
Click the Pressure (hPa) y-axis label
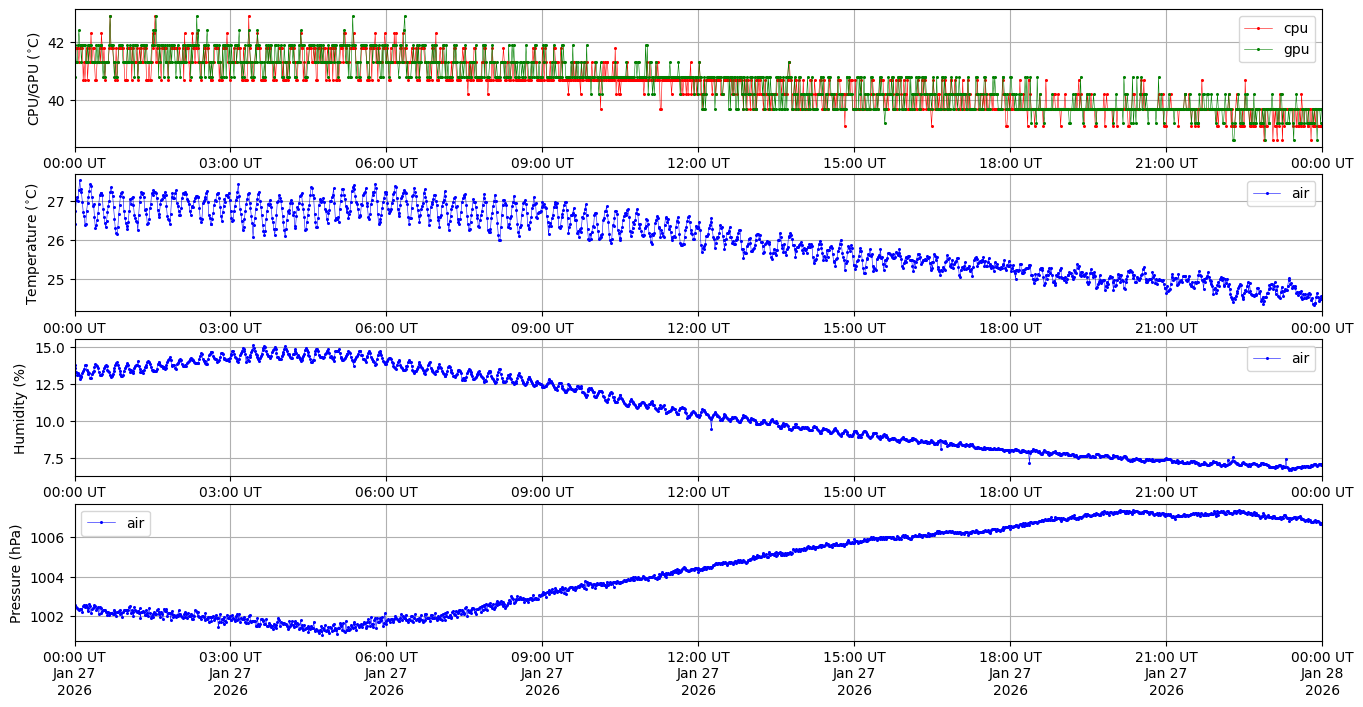coord(15,573)
